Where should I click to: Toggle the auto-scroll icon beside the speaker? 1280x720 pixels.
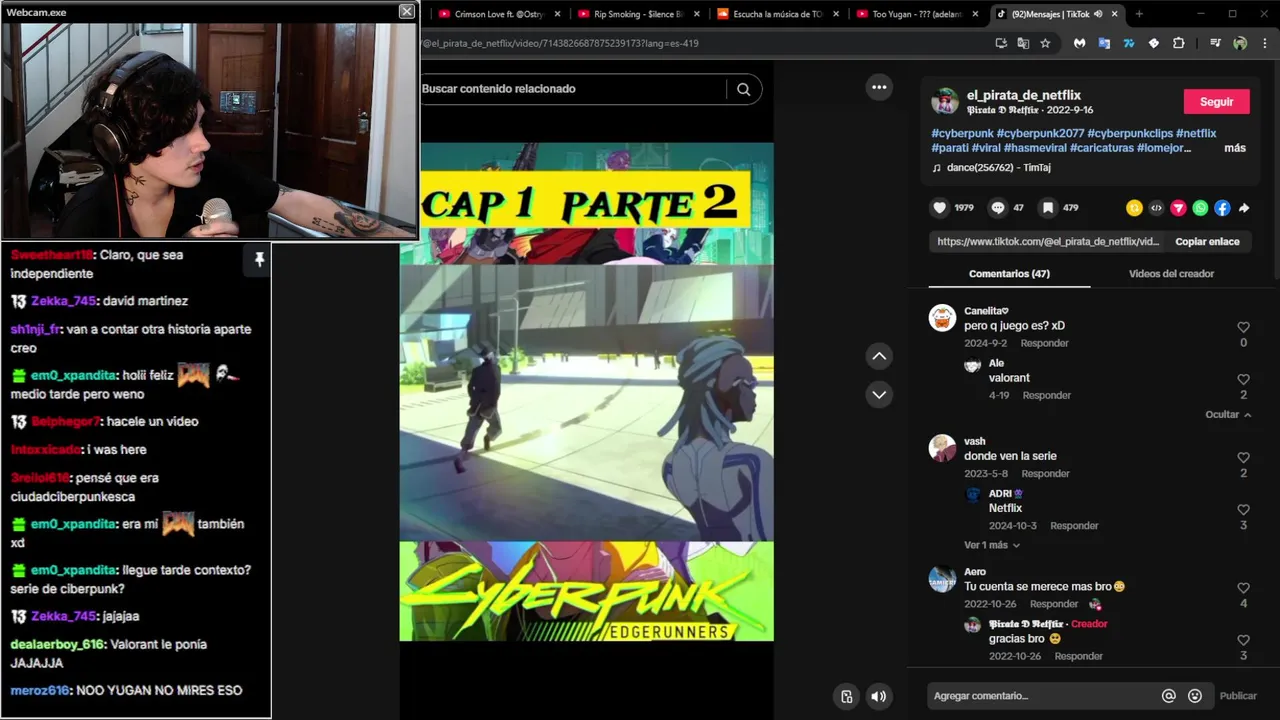[847, 697]
